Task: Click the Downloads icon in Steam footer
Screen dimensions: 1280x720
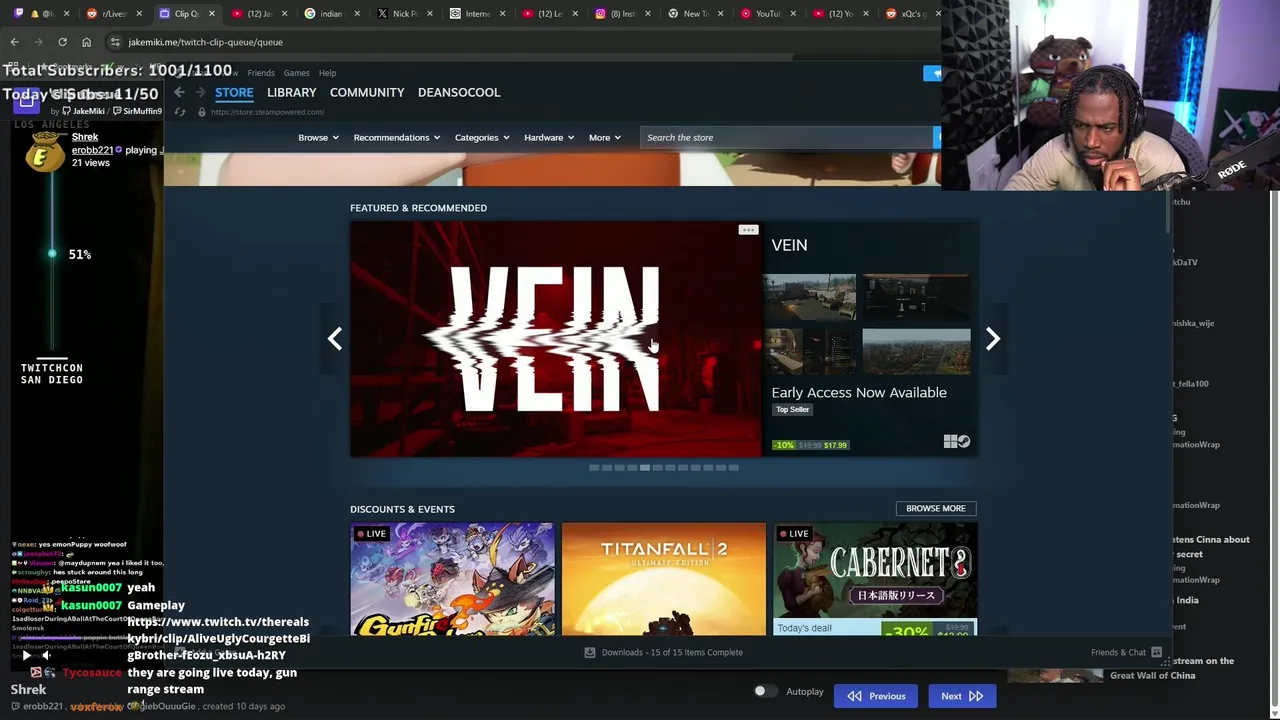Action: tap(590, 652)
